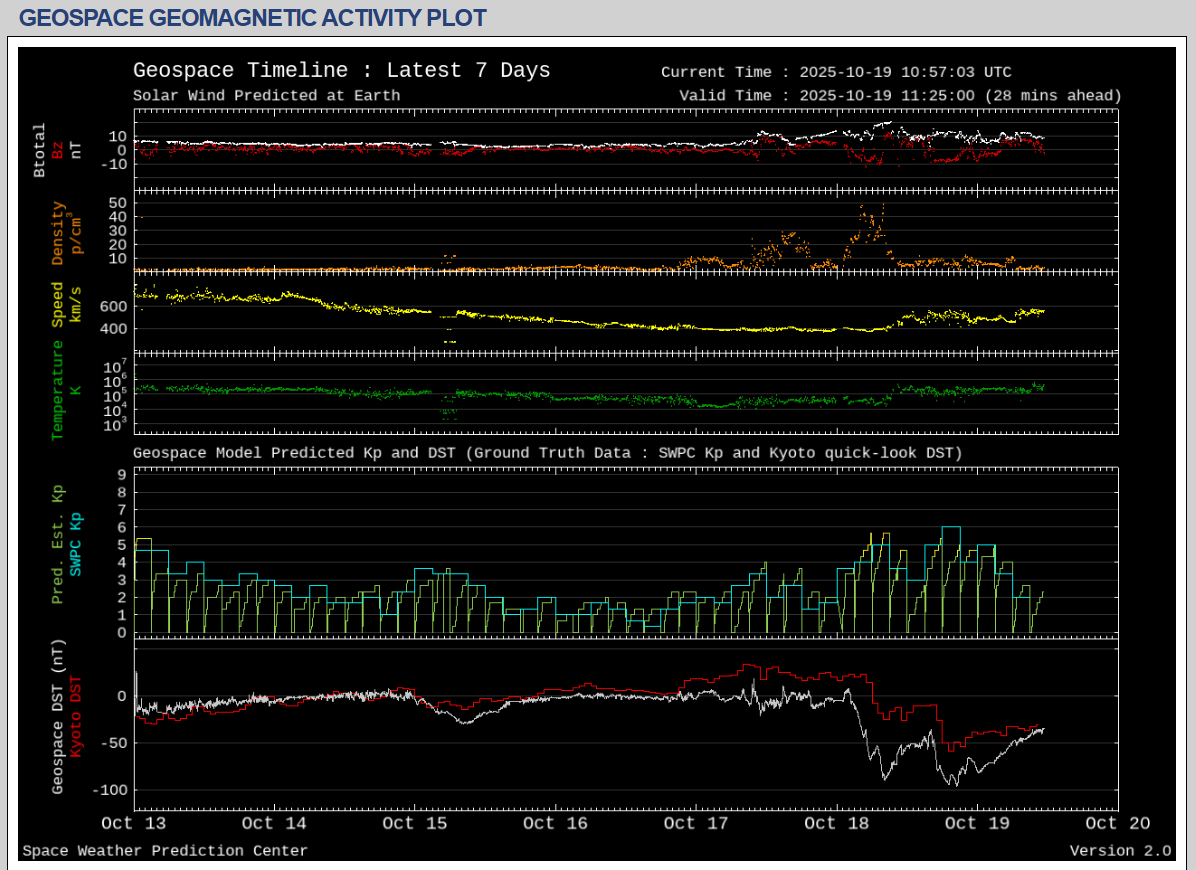Click the Geospace DST (nT) axis label
Screen dimensions: 1196x870
coord(58,716)
